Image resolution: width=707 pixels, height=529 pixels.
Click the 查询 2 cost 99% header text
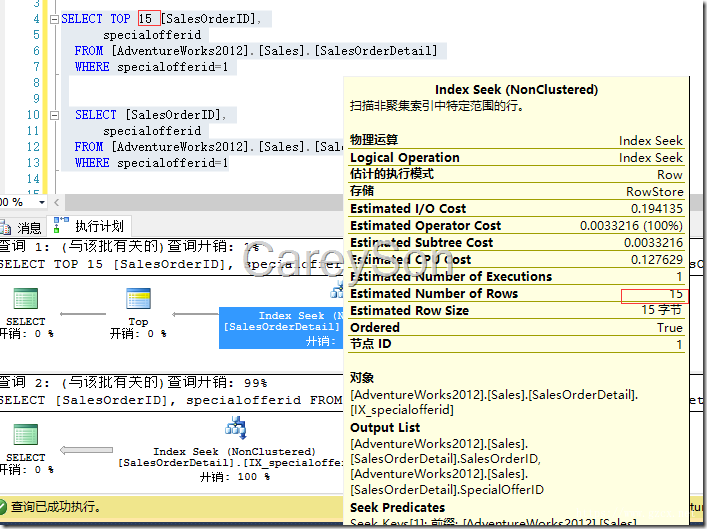click(133, 383)
